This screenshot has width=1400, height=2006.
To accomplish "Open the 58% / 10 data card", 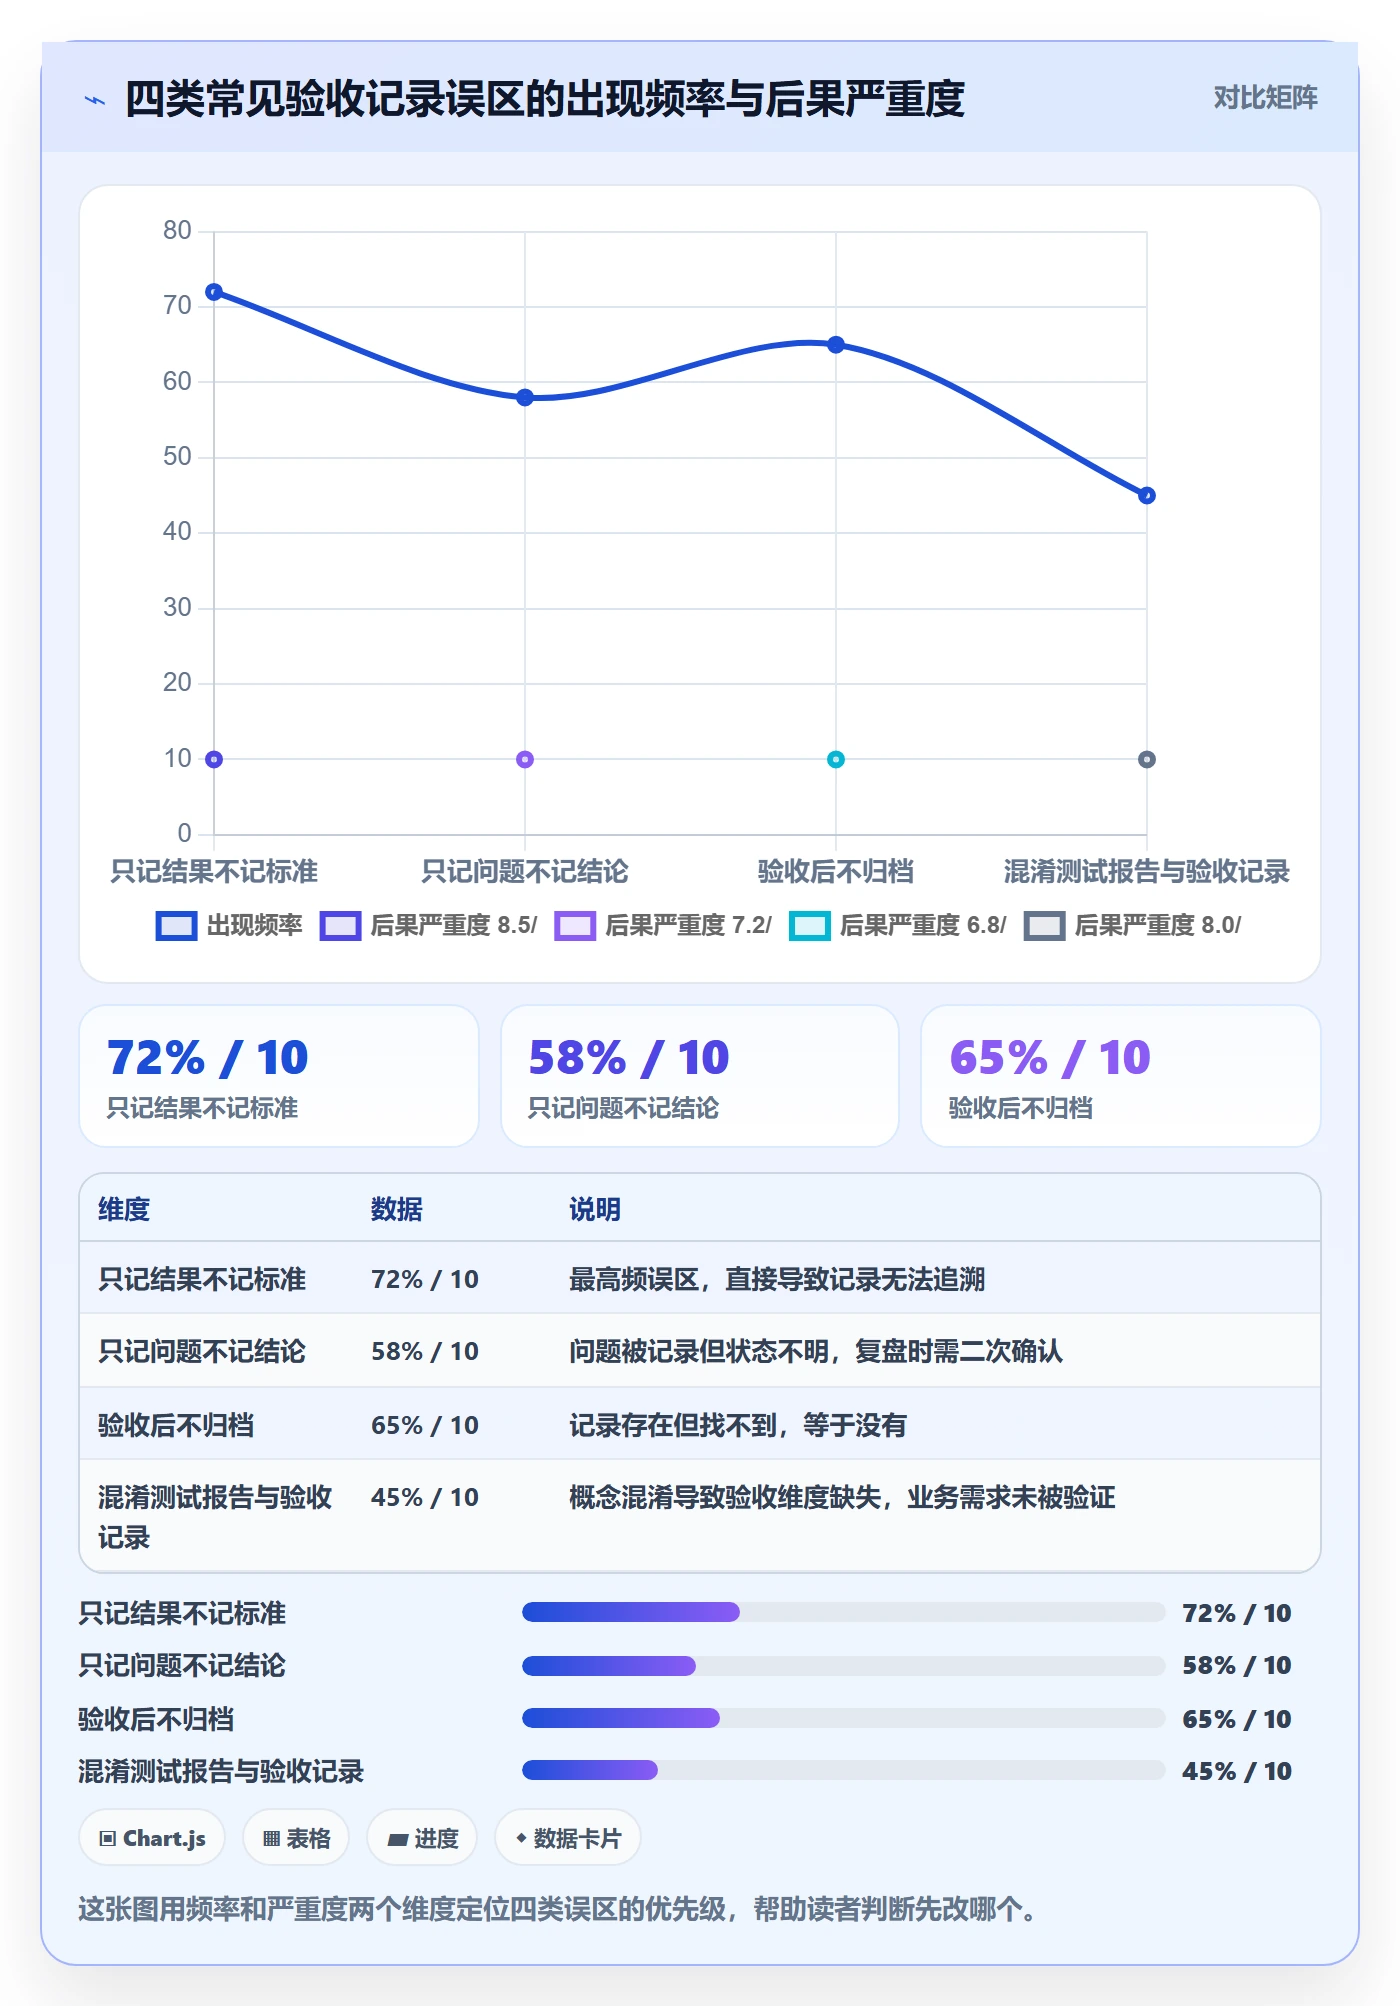I will click(x=700, y=1076).
